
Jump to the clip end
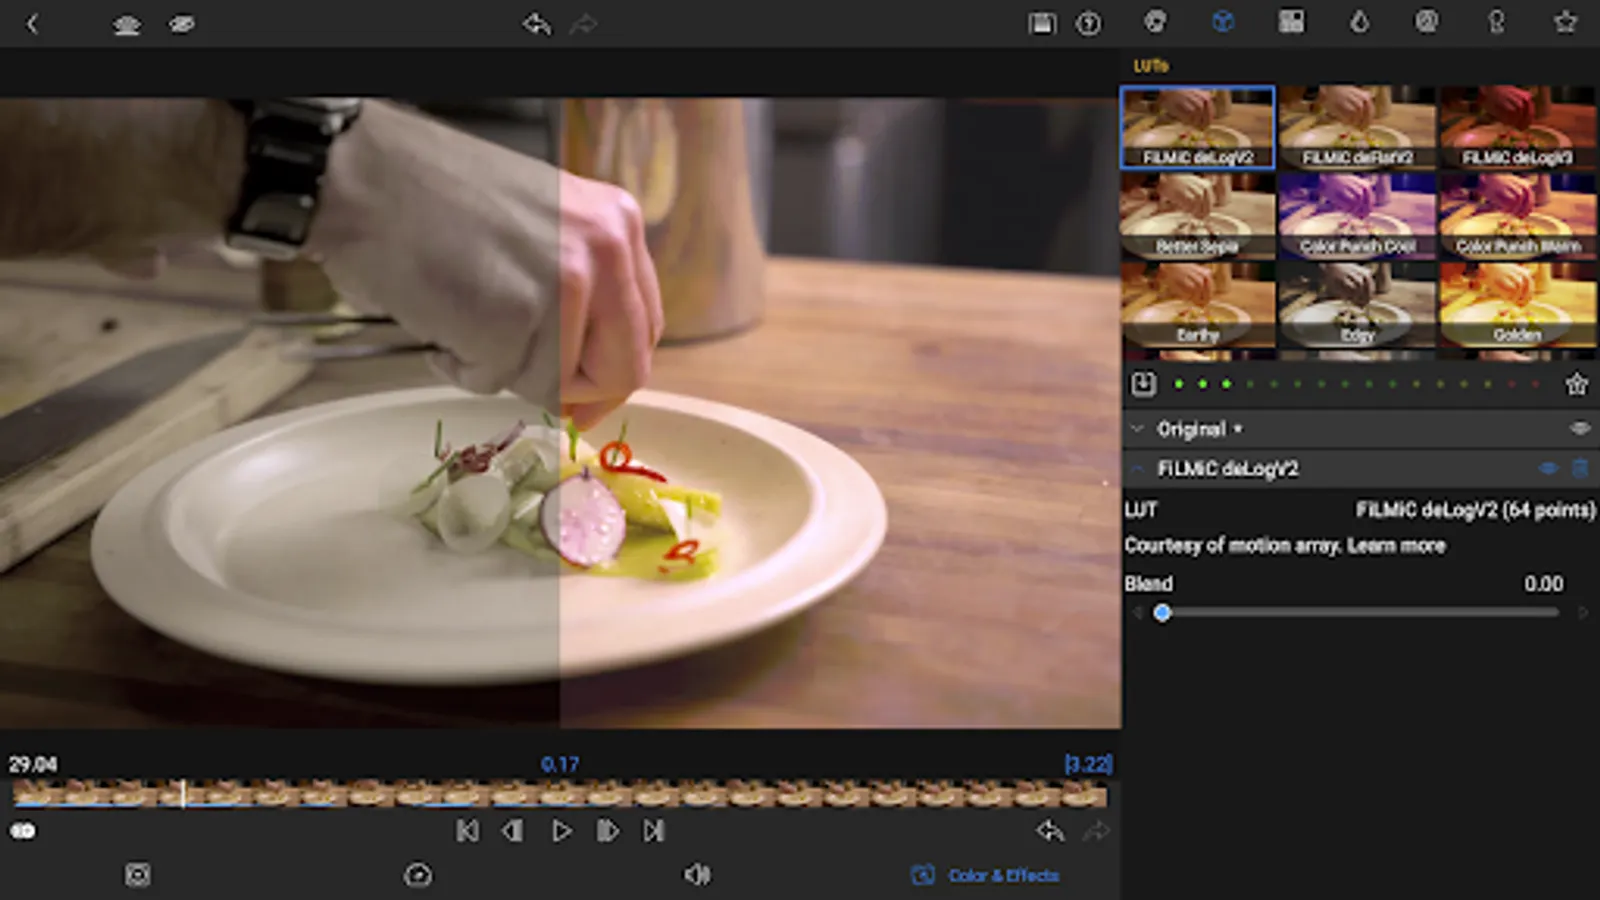pos(653,831)
